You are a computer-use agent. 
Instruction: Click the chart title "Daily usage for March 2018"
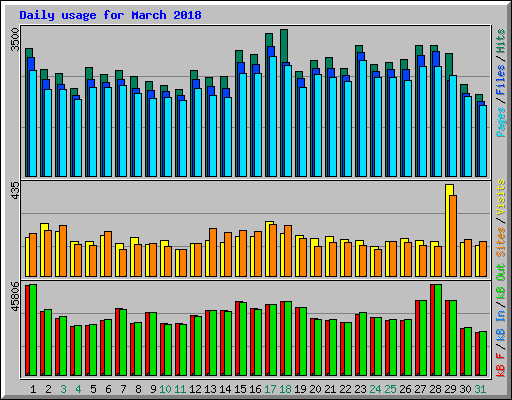[x=110, y=15]
